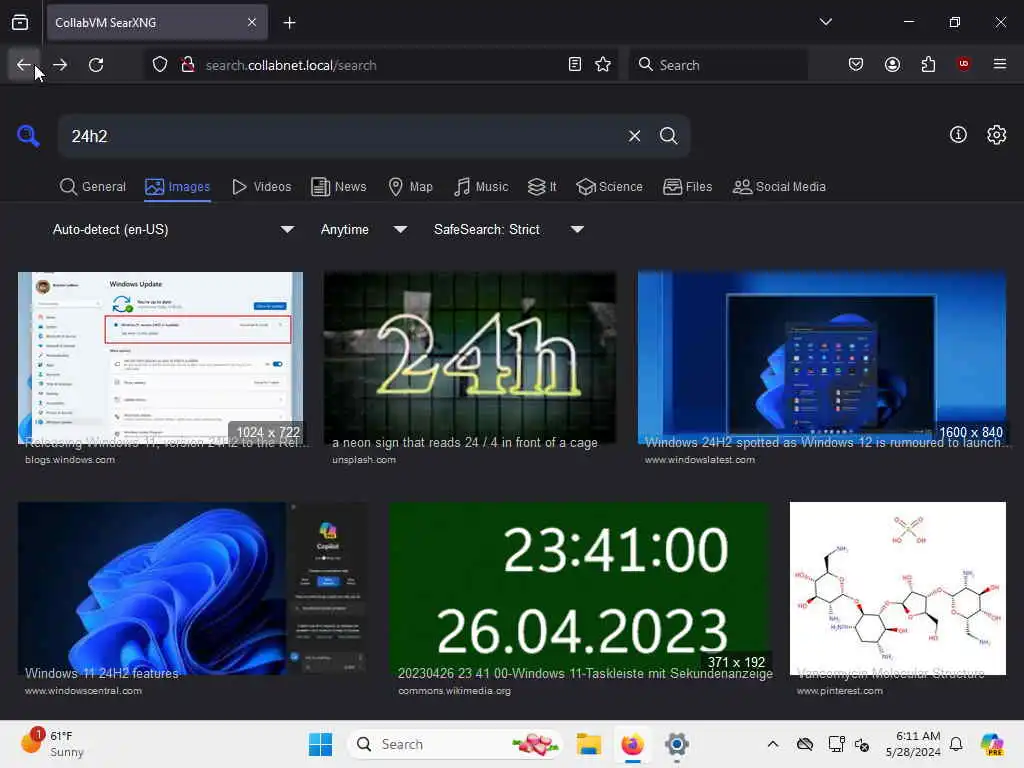Viewport: 1024px width, 768px height.
Task: Bookmark this page with the star icon
Action: 603,65
